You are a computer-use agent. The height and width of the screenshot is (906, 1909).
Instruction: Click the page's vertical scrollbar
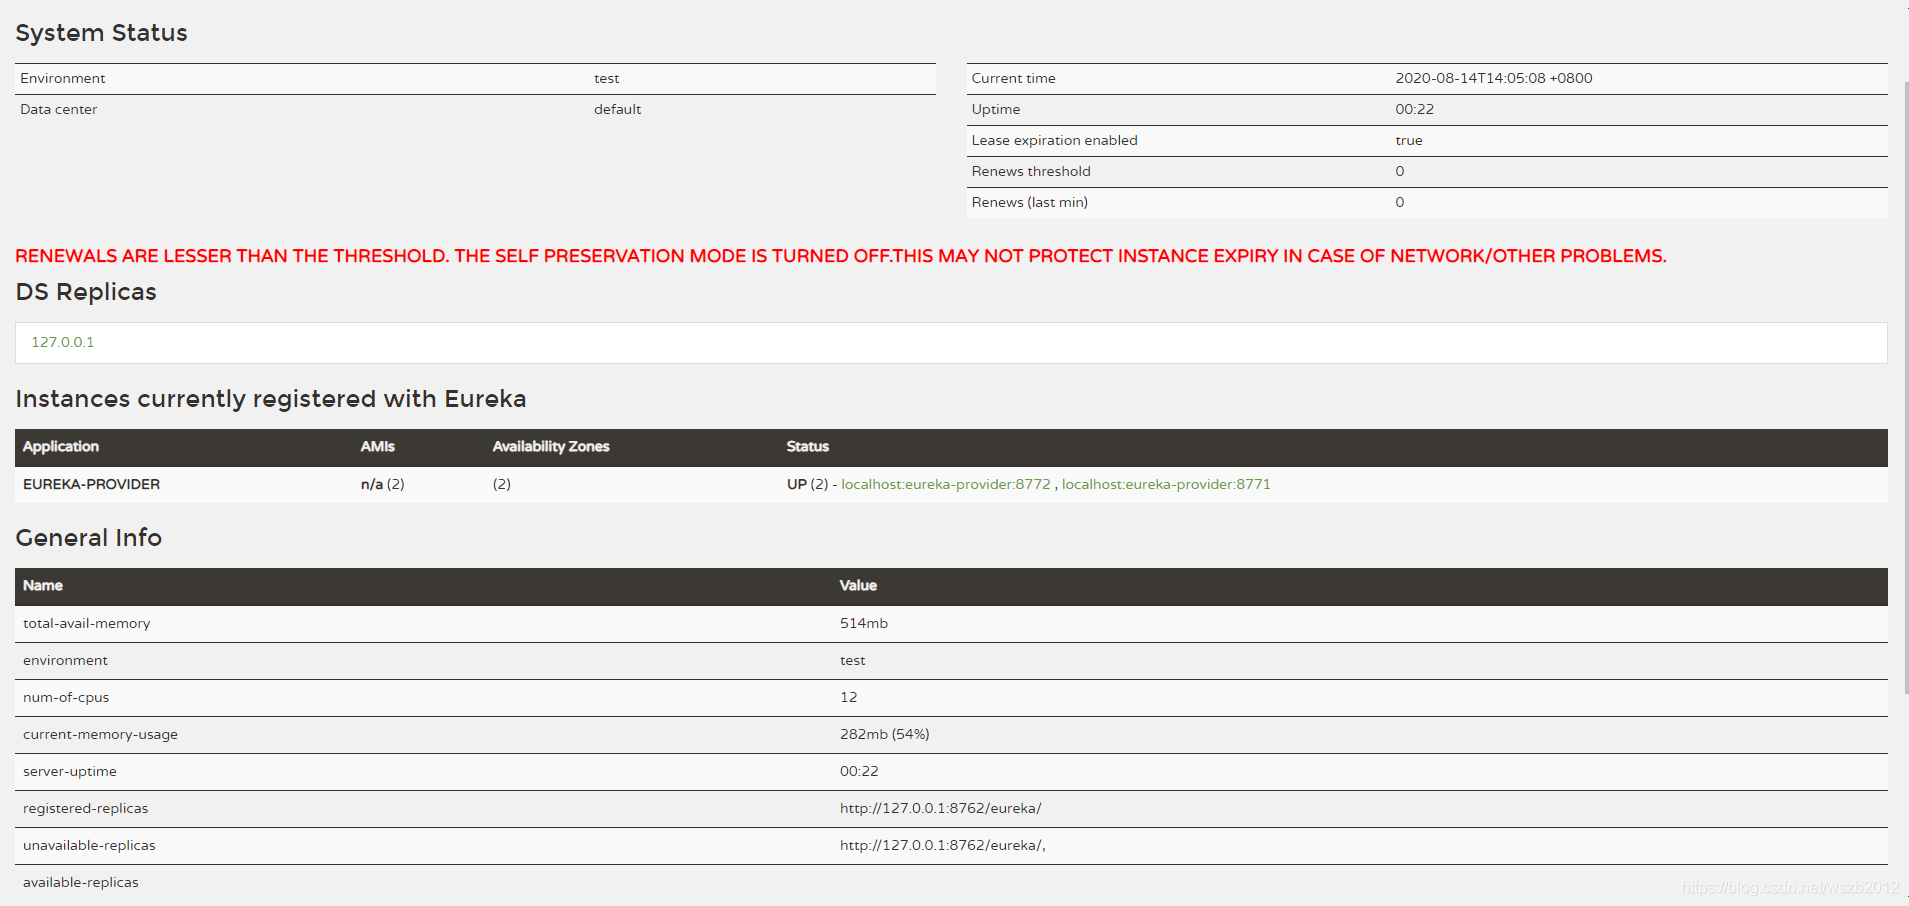point(1905,390)
